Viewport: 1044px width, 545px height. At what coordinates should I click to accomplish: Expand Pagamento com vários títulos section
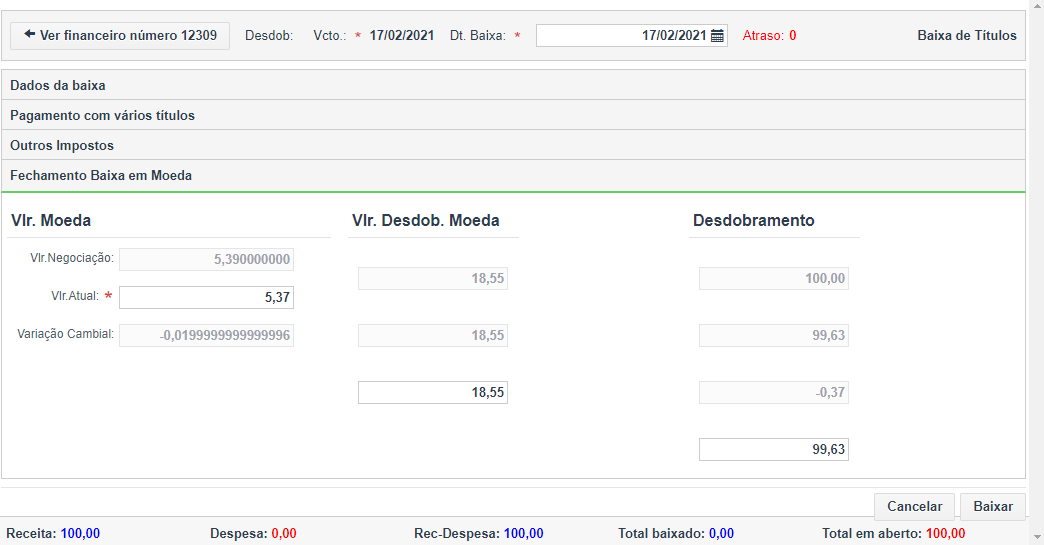coord(513,115)
